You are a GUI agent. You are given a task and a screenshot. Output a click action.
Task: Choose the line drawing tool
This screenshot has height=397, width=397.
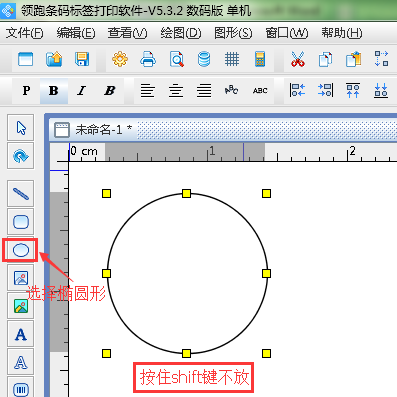pyautogui.click(x=21, y=193)
